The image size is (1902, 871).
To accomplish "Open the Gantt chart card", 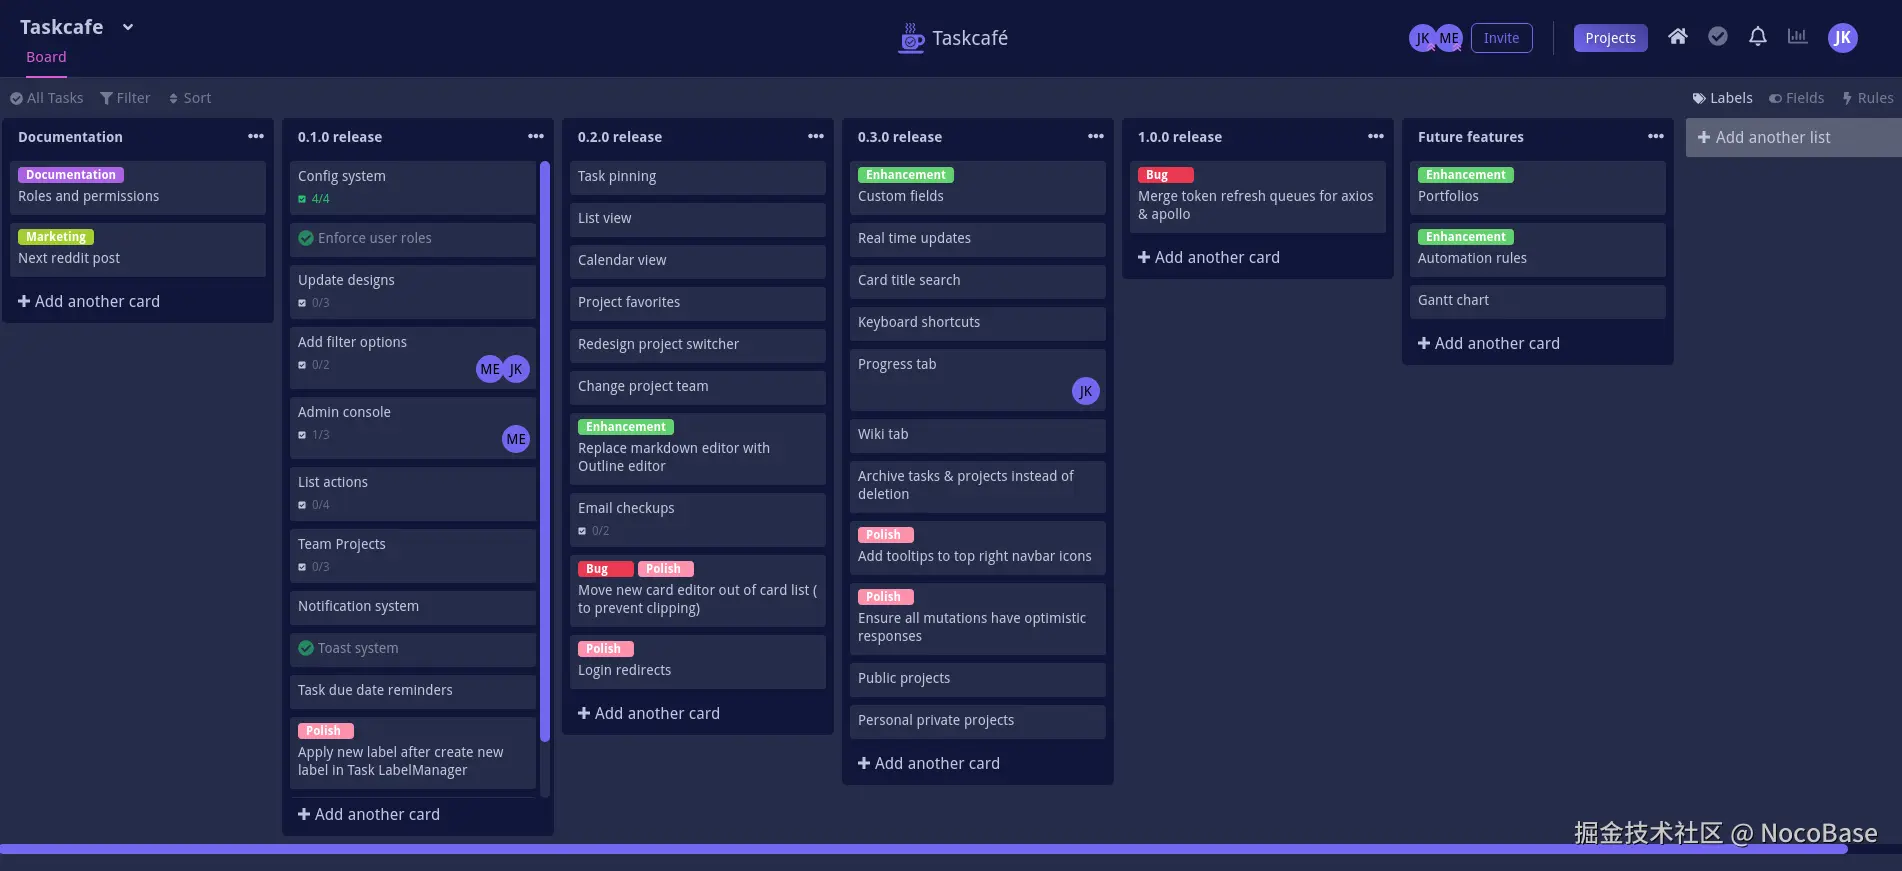I will (1538, 301).
